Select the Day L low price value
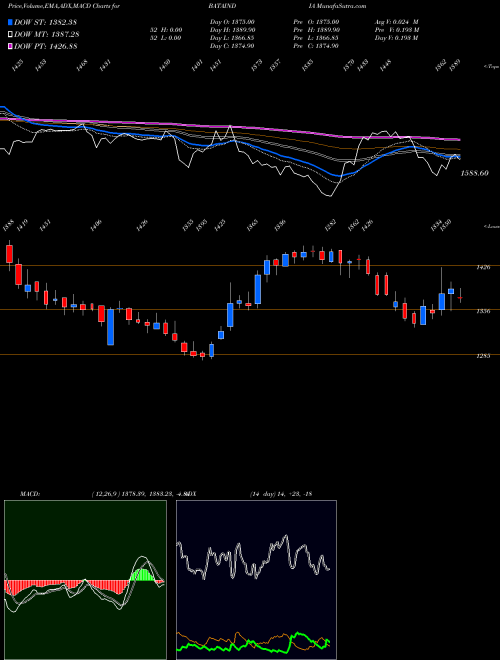The width and height of the screenshot is (500, 660). pyautogui.click(x=242, y=38)
